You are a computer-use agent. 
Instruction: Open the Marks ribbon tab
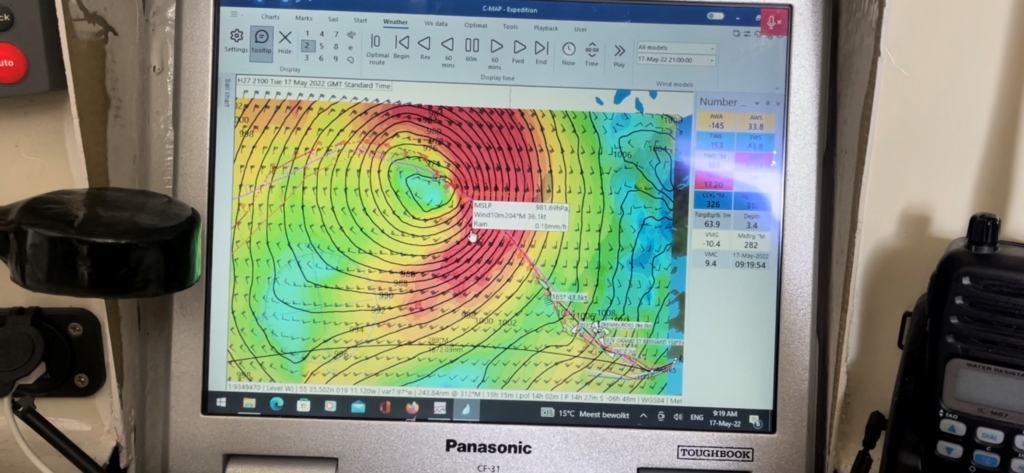(304, 18)
